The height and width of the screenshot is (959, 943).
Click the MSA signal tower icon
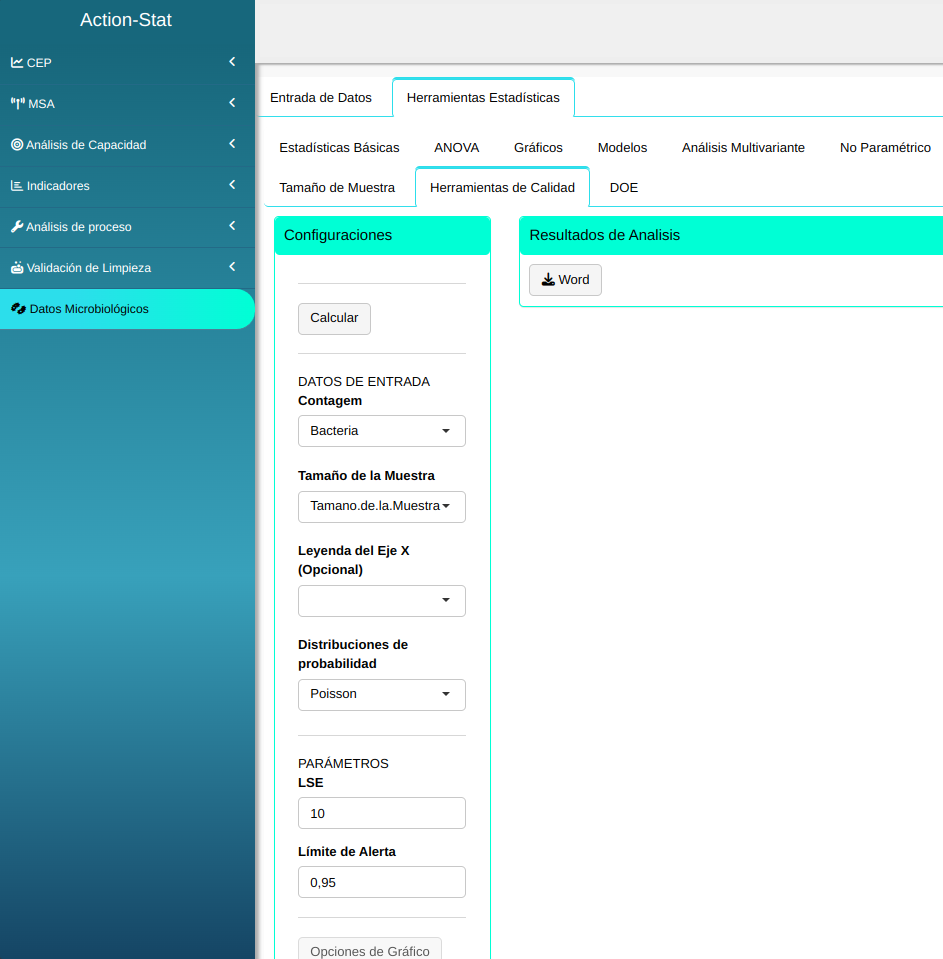point(17,104)
